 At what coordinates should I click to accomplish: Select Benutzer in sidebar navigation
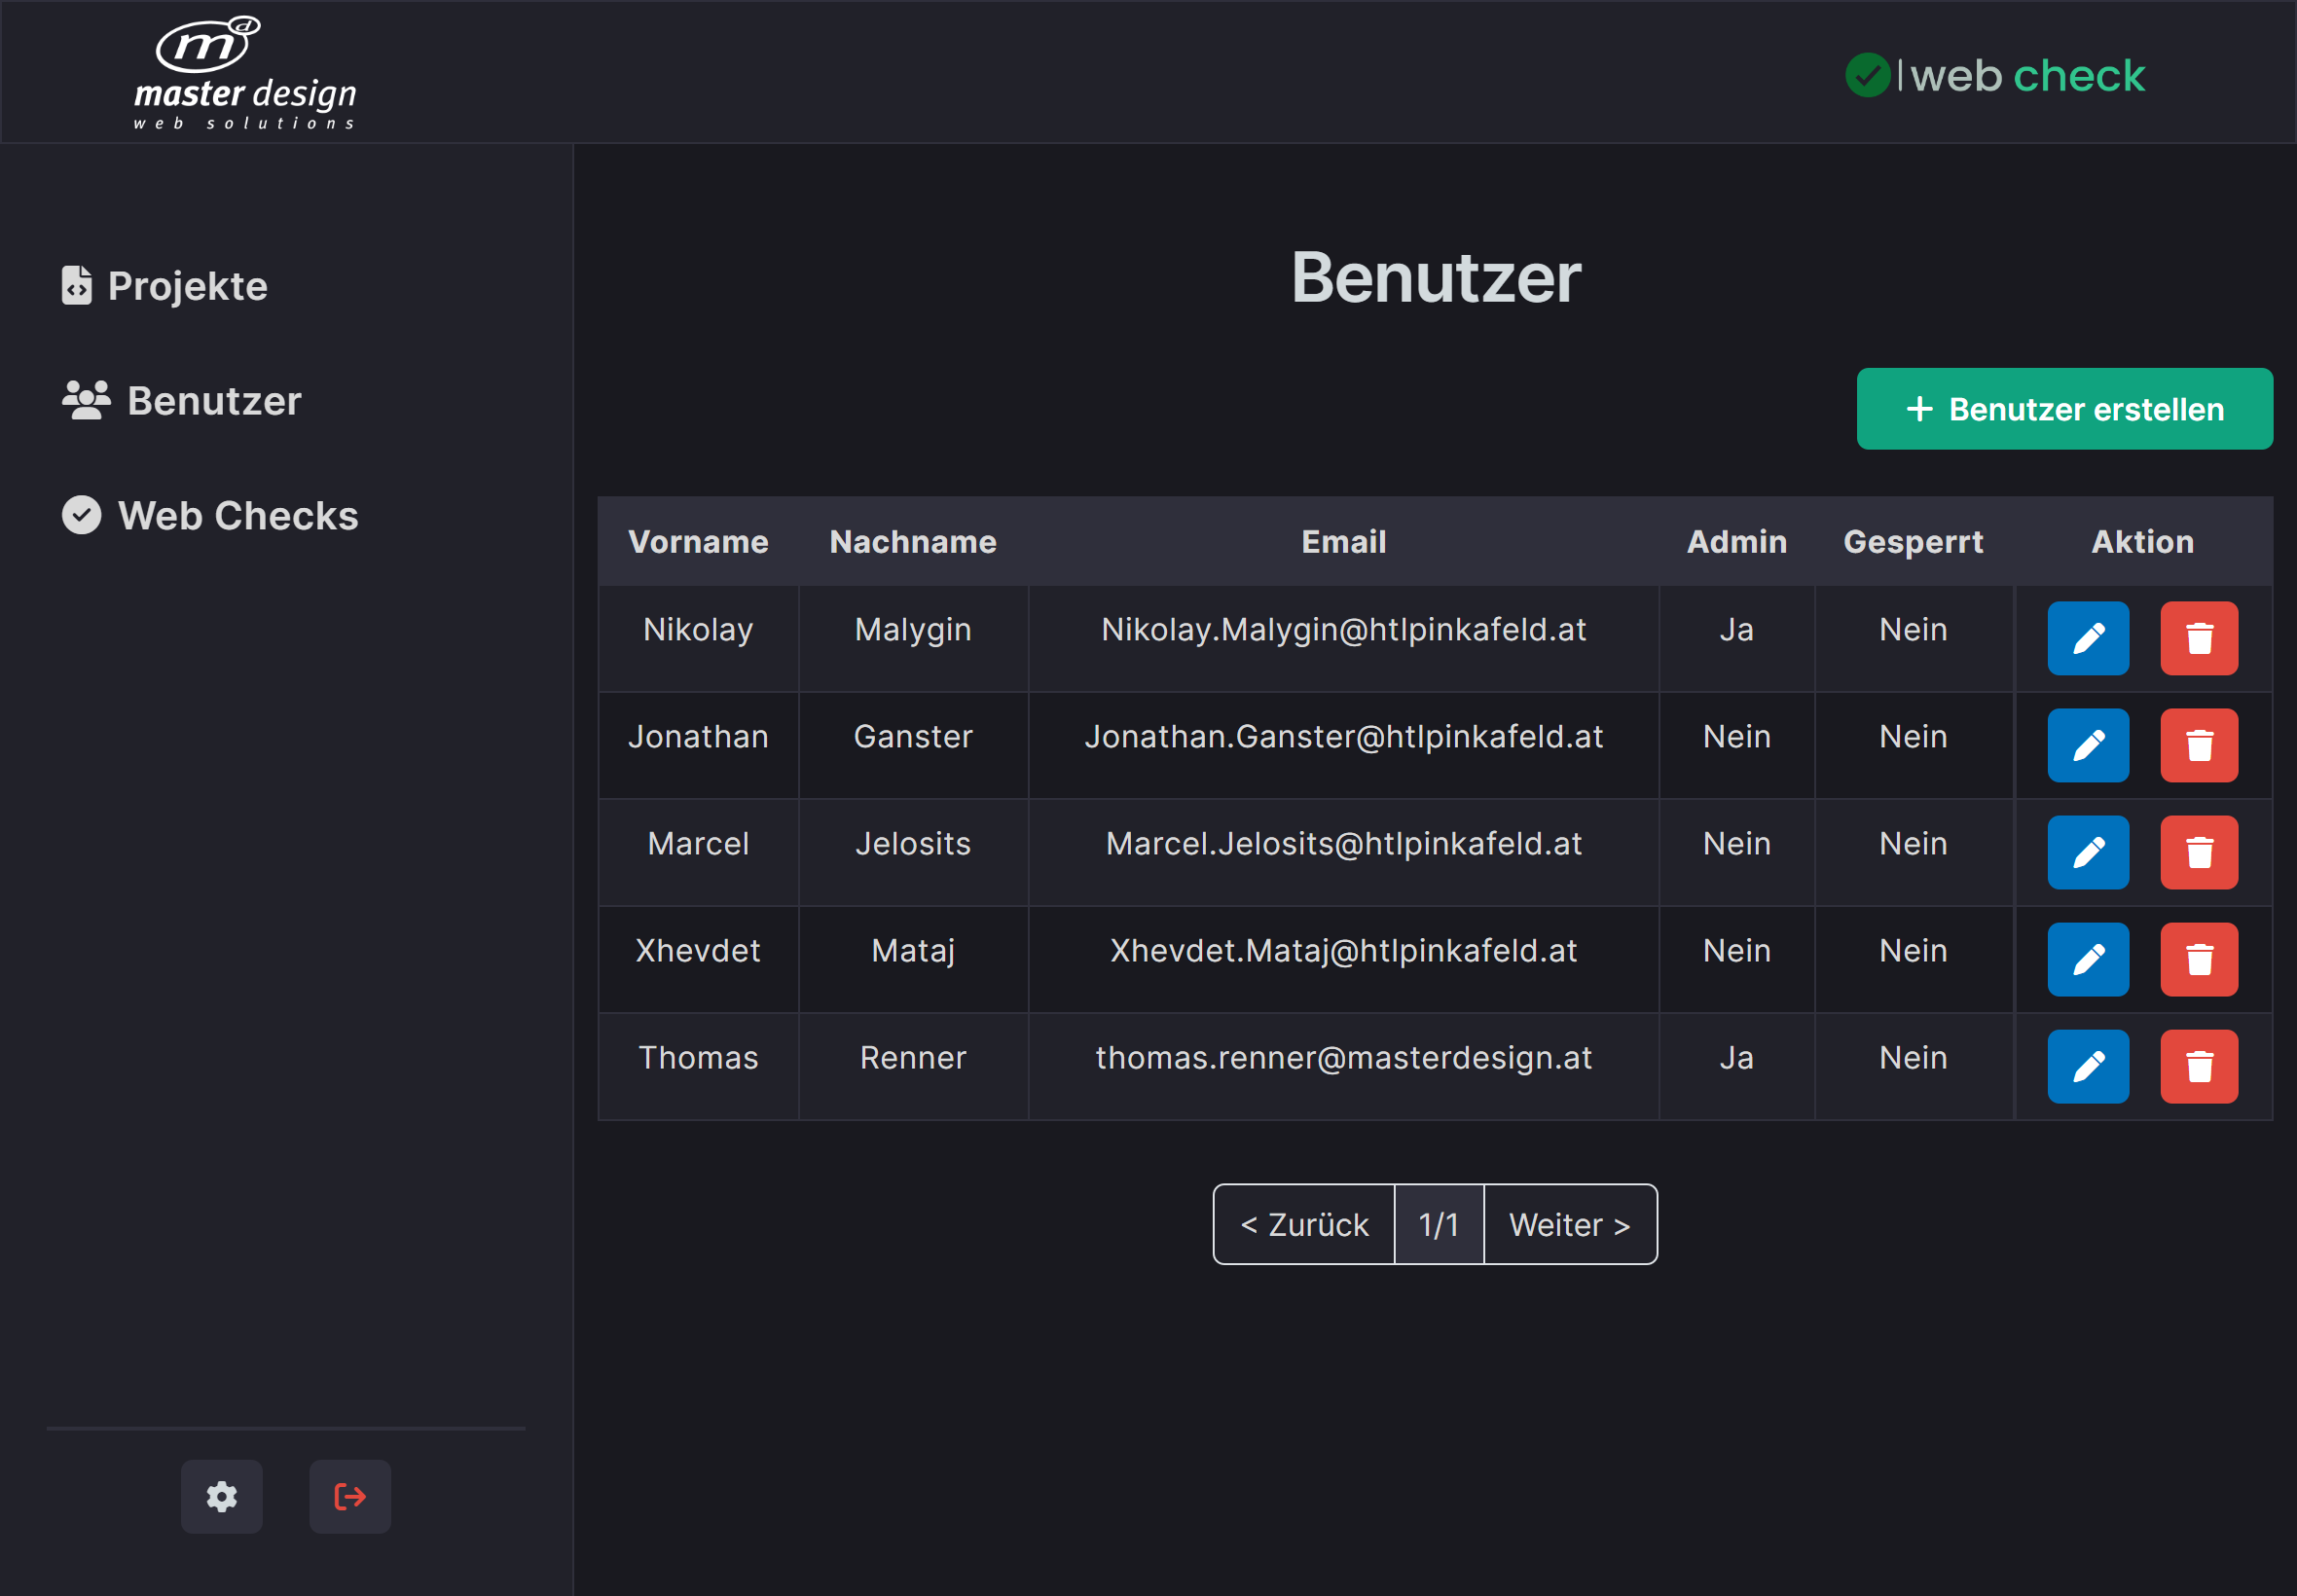pos(181,401)
